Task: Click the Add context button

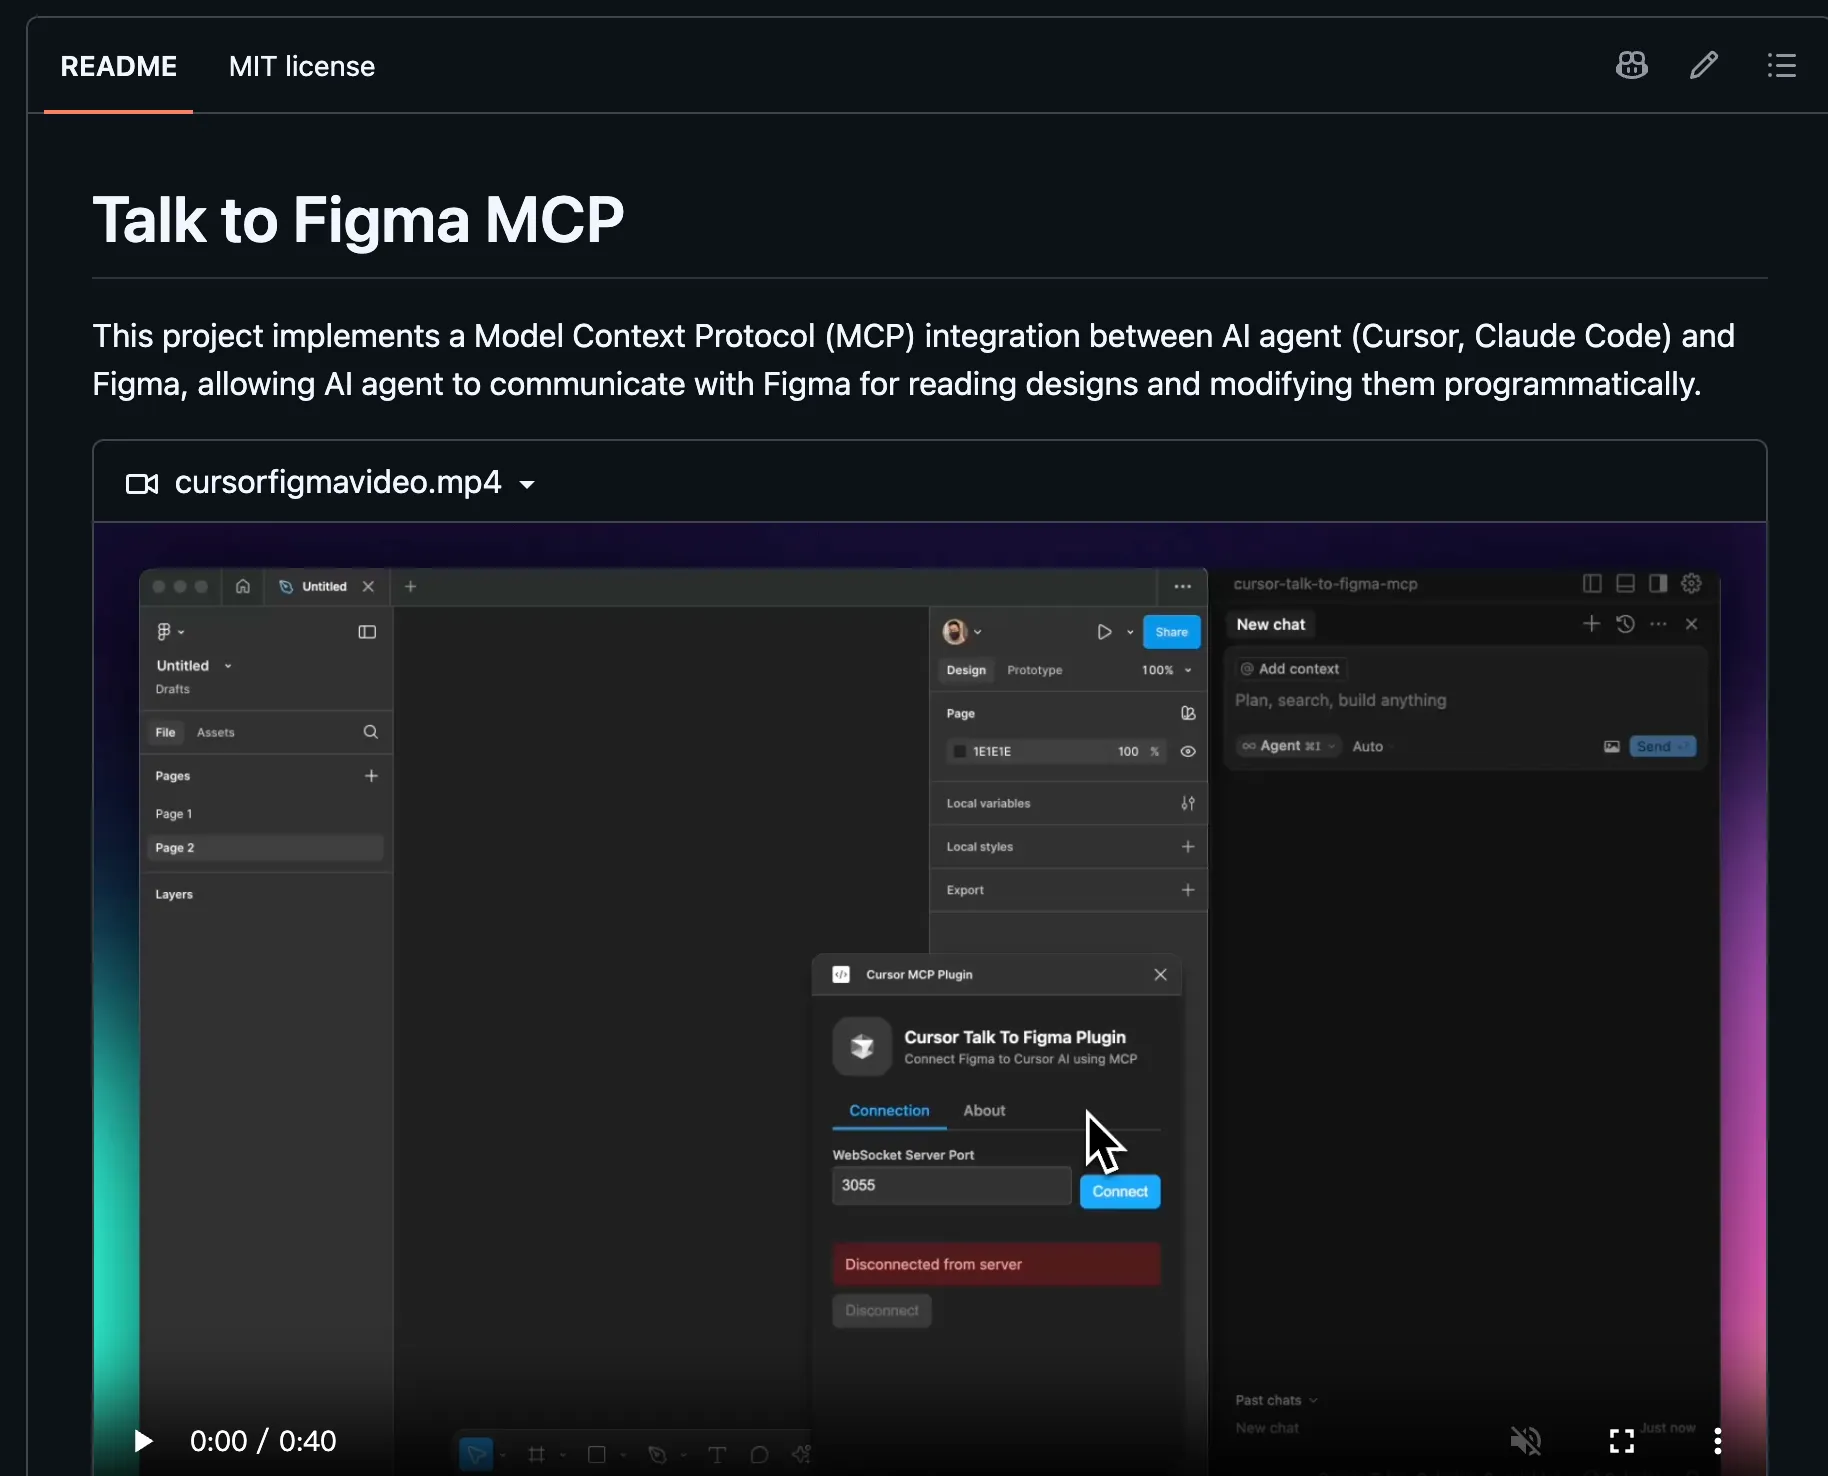Action: (1290, 669)
